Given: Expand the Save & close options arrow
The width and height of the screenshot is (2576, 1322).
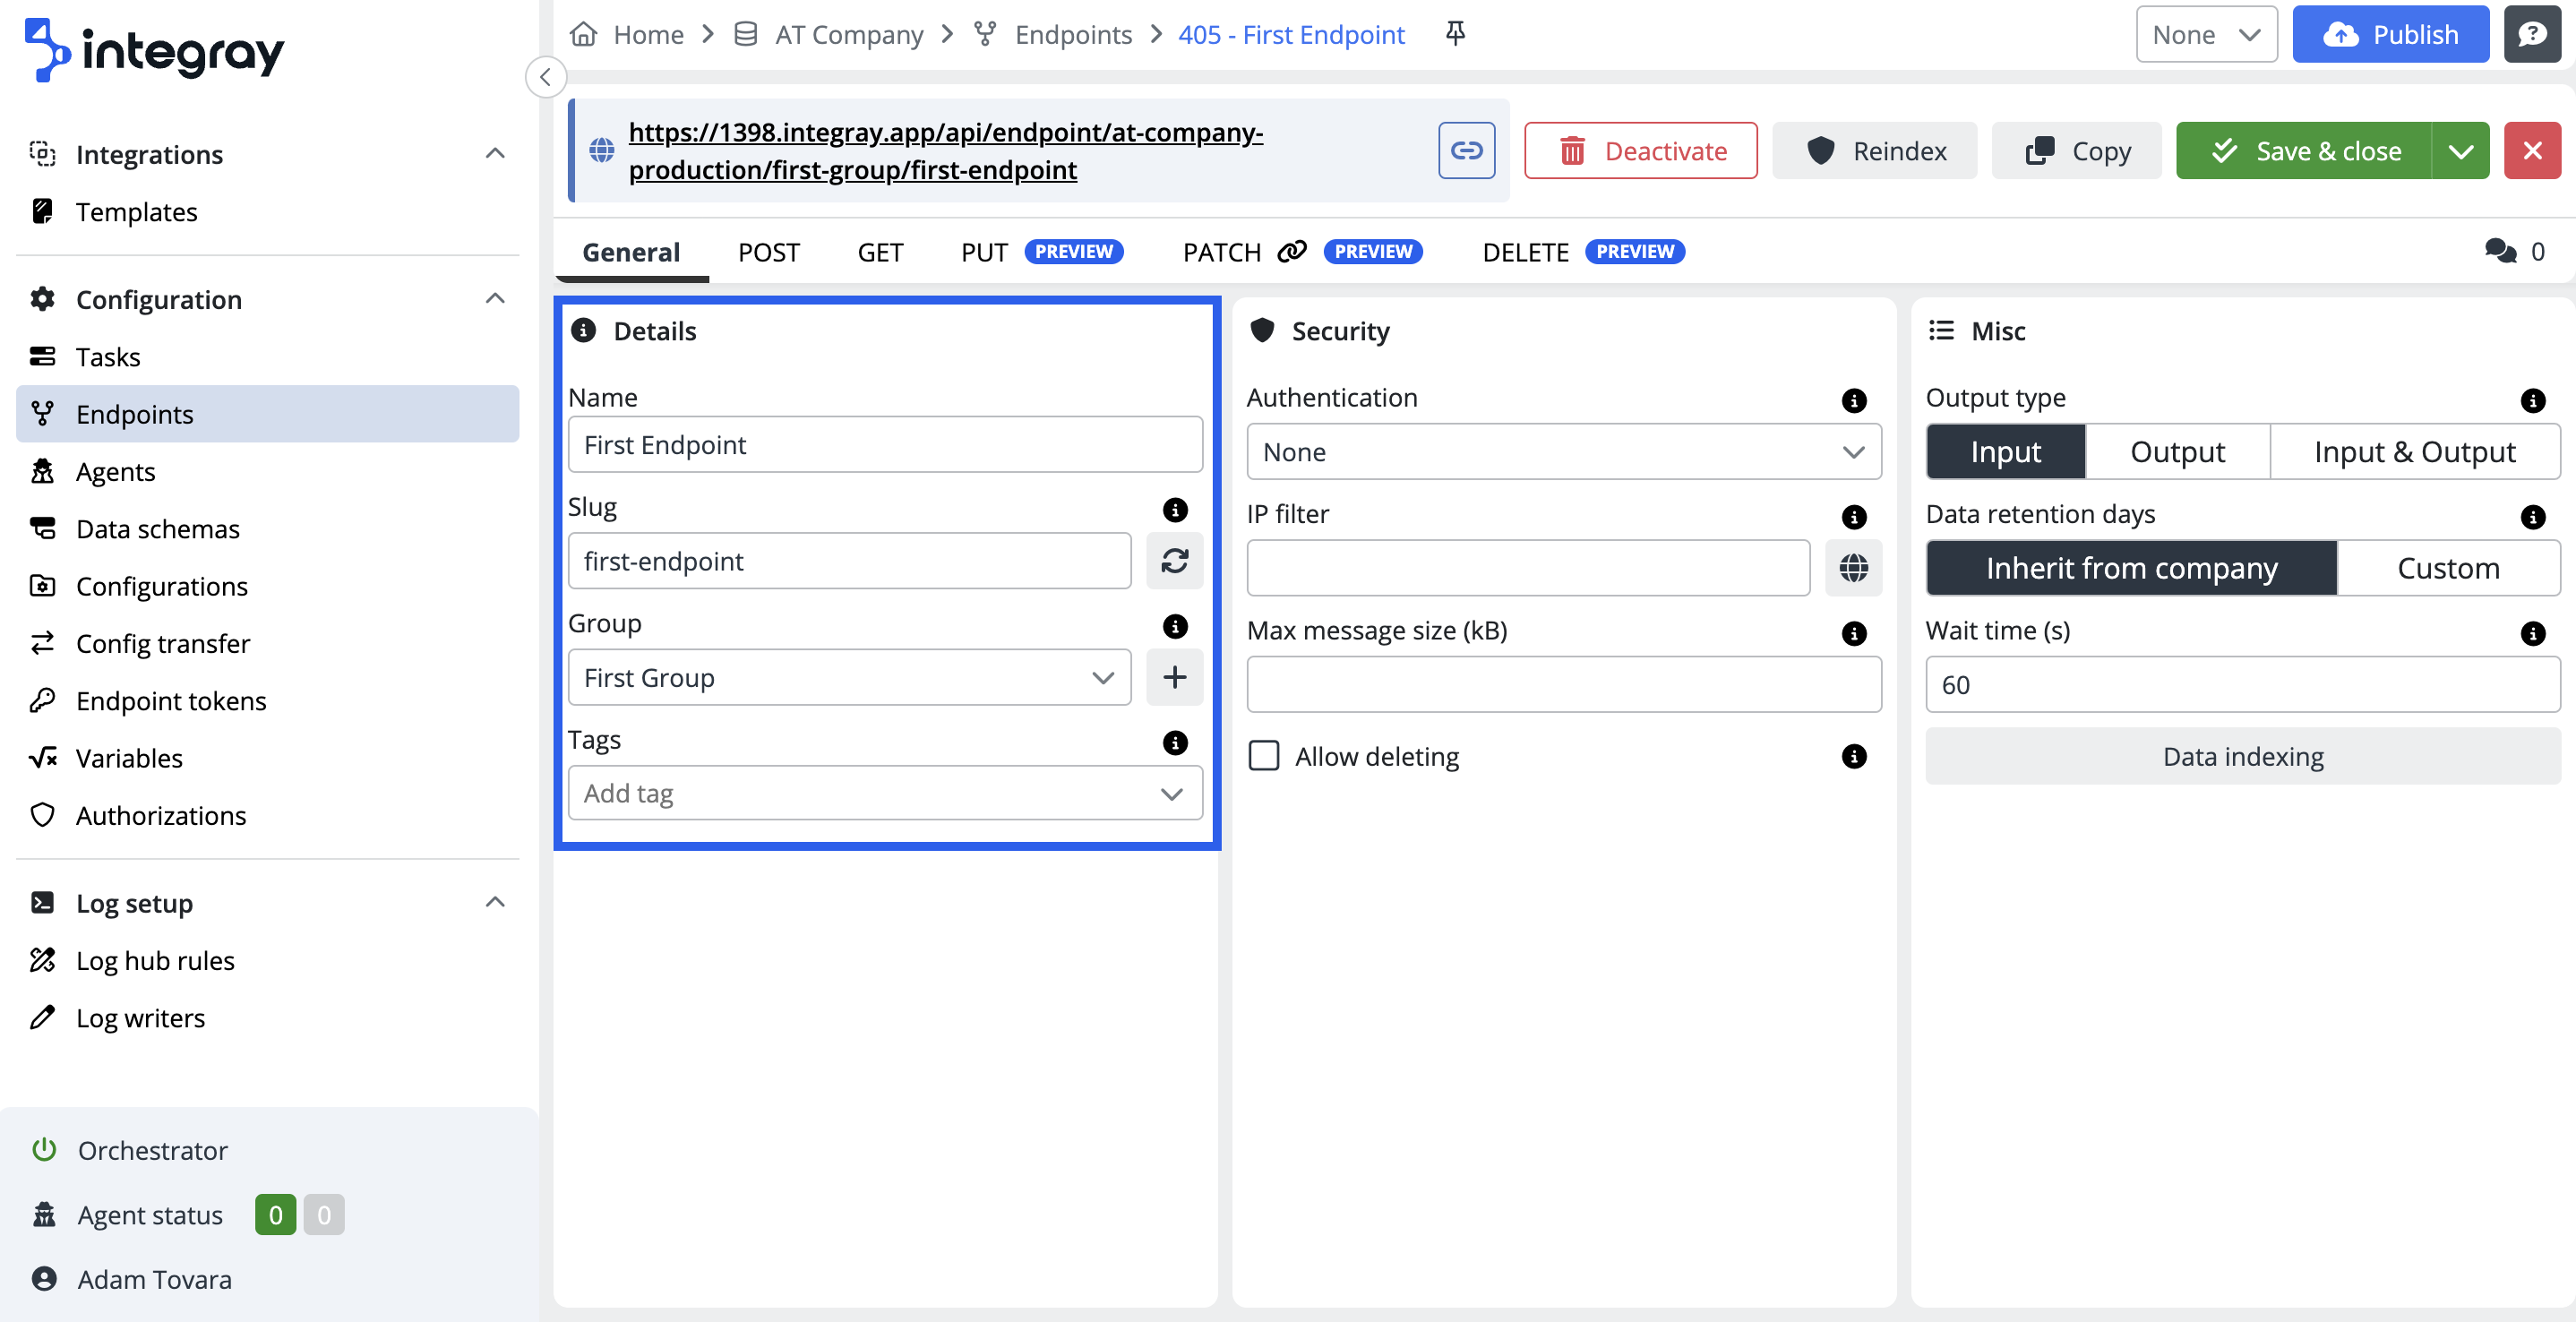Looking at the screenshot, I should point(2460,151).
